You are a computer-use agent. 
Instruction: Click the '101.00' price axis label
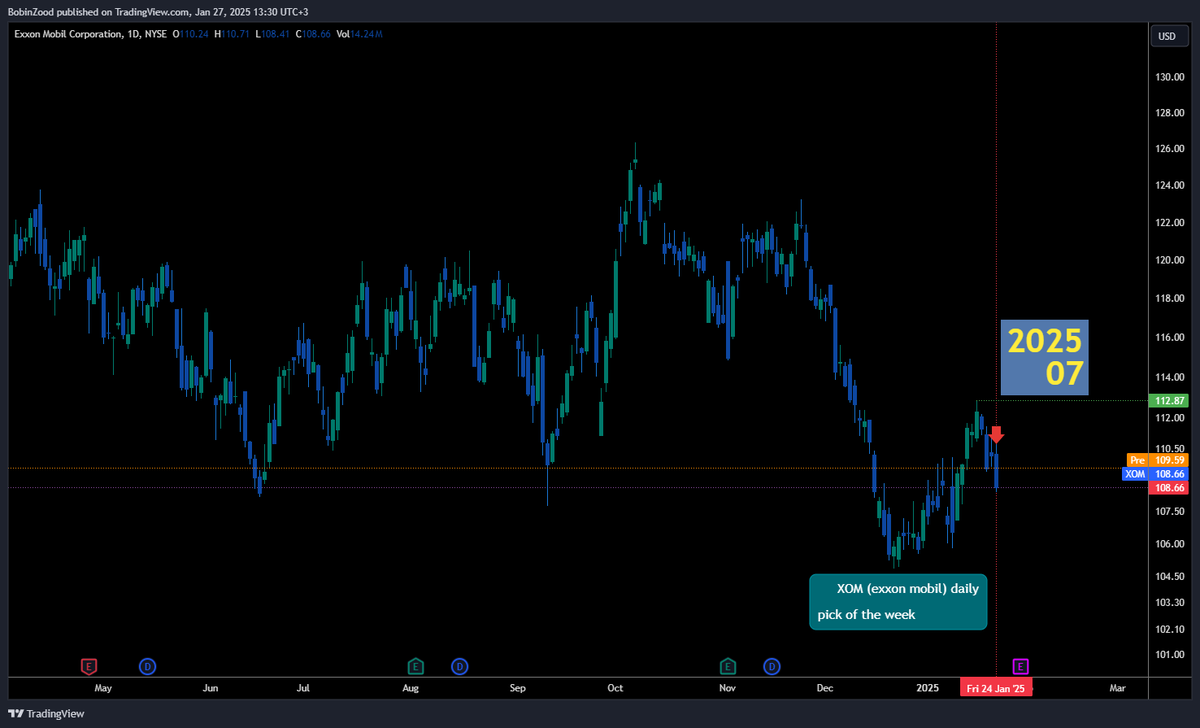click(1169, 655)
